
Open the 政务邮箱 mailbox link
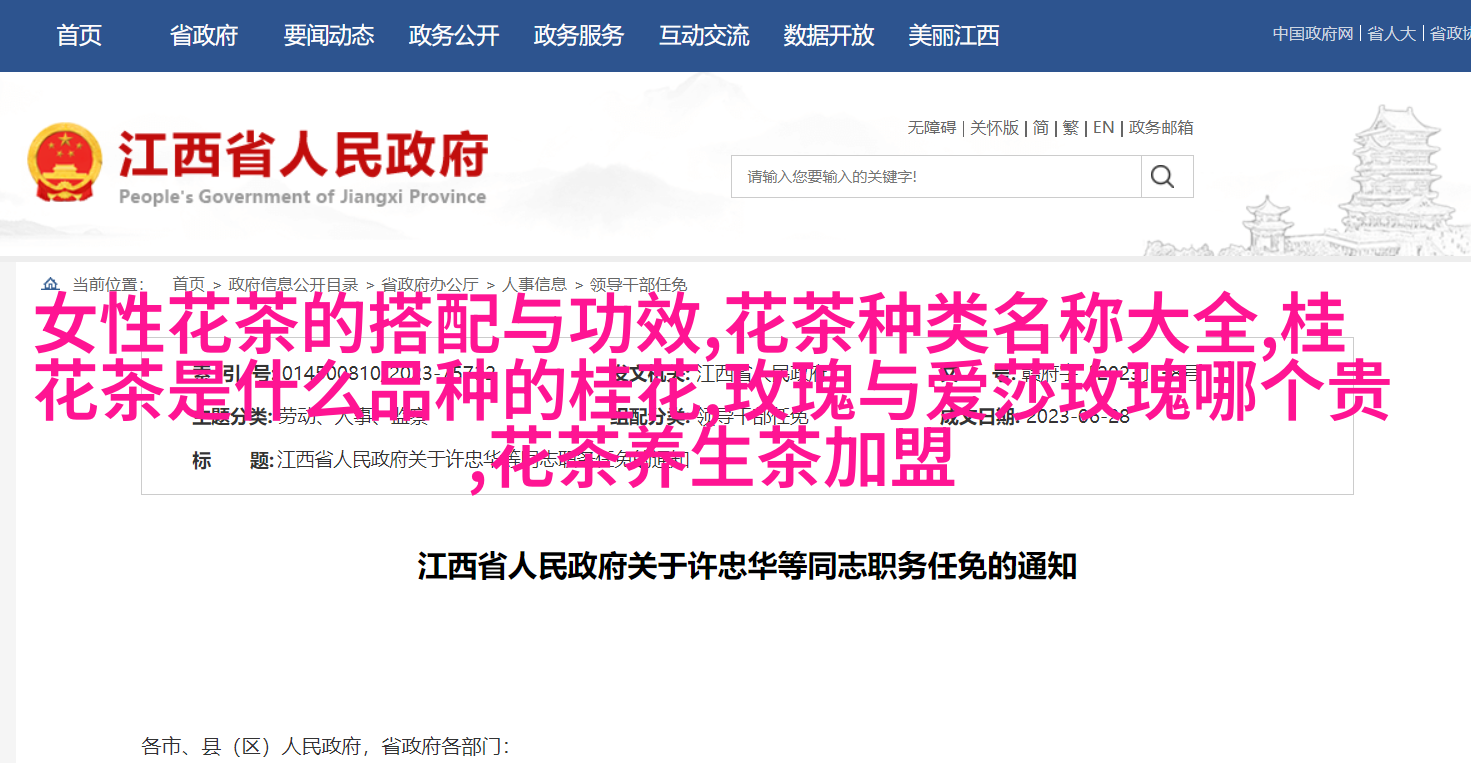pos(1161,128)
